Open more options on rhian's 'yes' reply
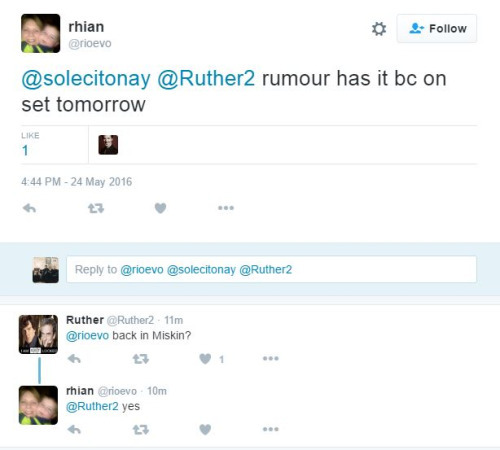Image resolution: width=500 pixels, height=450 pixels. coord(271,429)
